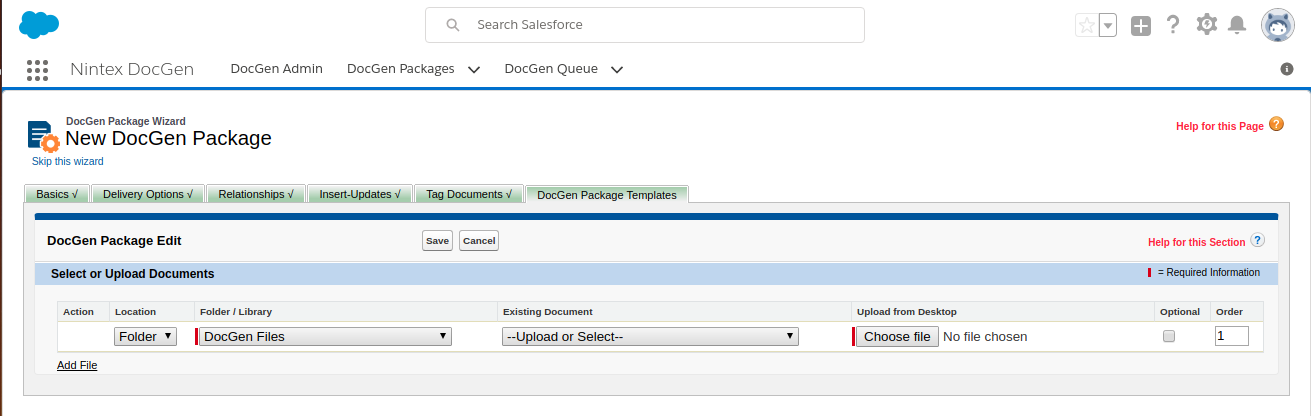Screen dimensions: 1311x416
Task: Open the global actions plus icon
Action: pos(1141,25)
